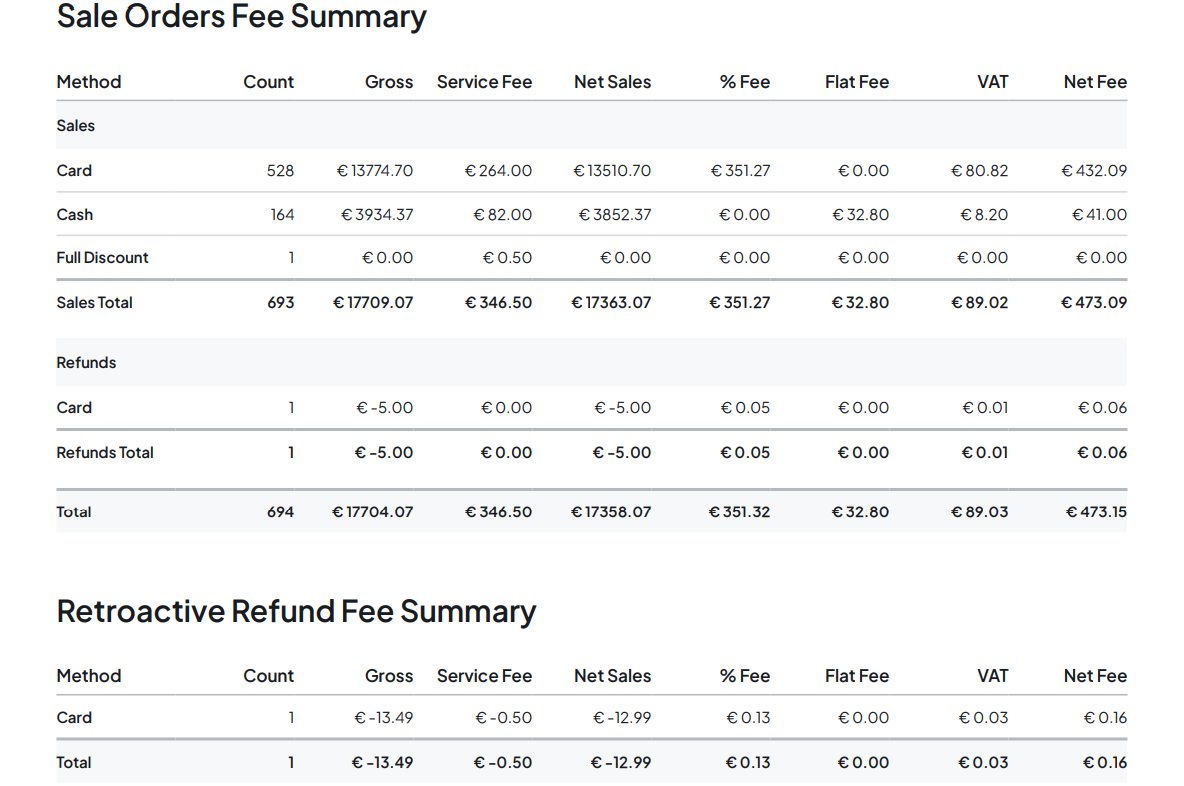Click the € 432.09 Card net fee value
Screen dimensions: 1184x786
tap(1094, 171)
